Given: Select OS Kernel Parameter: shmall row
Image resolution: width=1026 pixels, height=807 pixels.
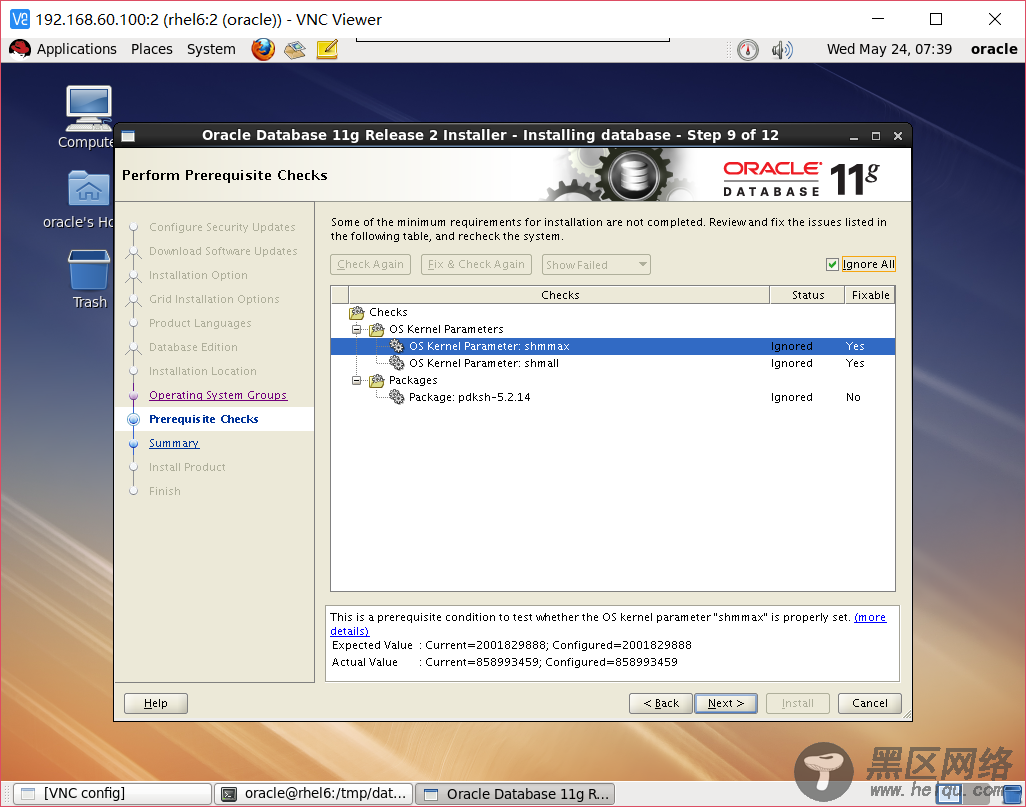Looking at the screenshot, I should pyautogui.click(x=612, y=363).
